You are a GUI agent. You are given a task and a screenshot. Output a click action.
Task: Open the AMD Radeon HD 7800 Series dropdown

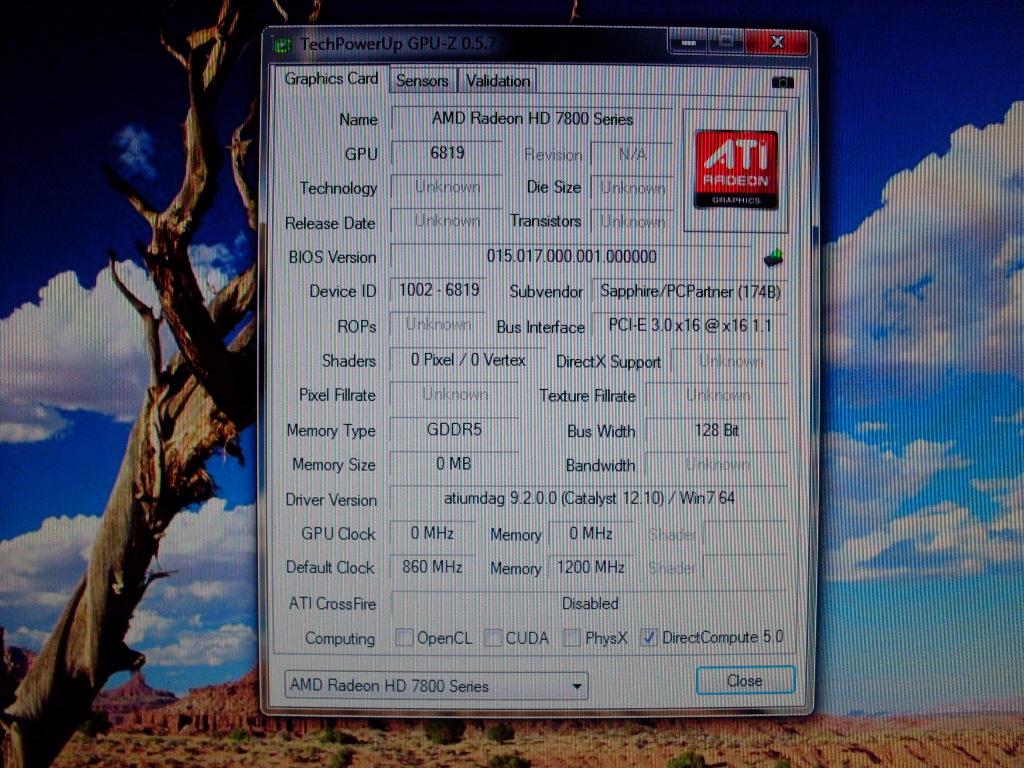[436, 685]
